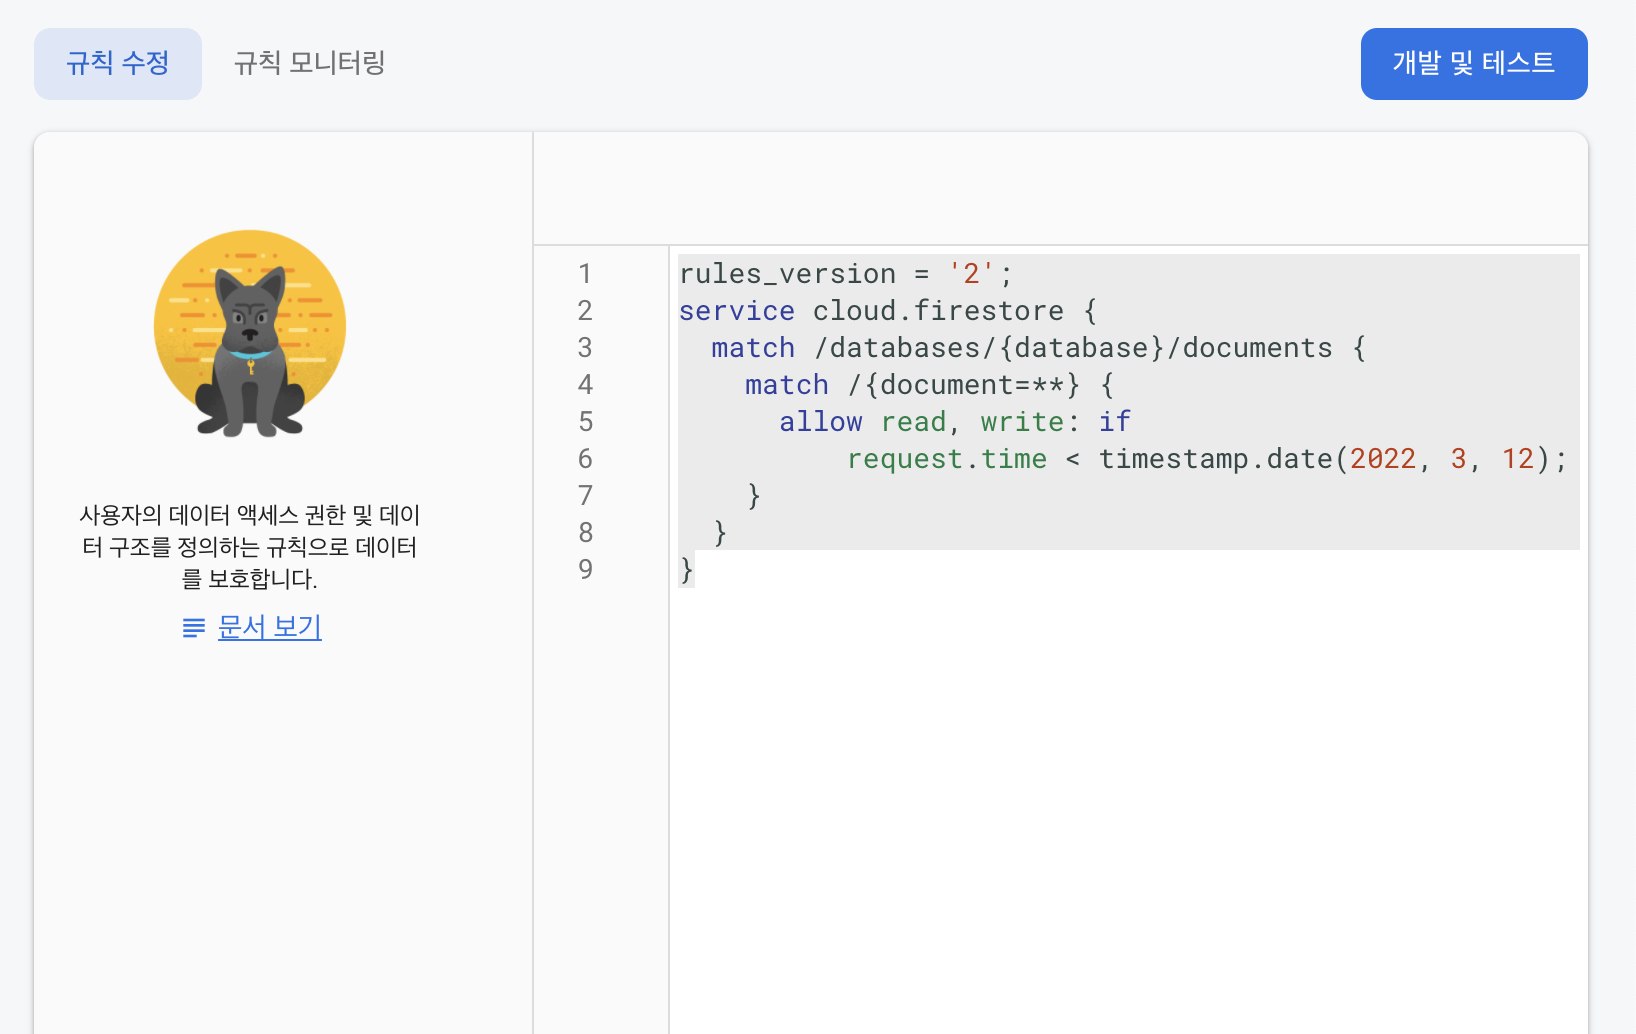This screenshot has height=1034, width=1636.
Task: Click the closing brace on line 9
Action: [686, 569]
